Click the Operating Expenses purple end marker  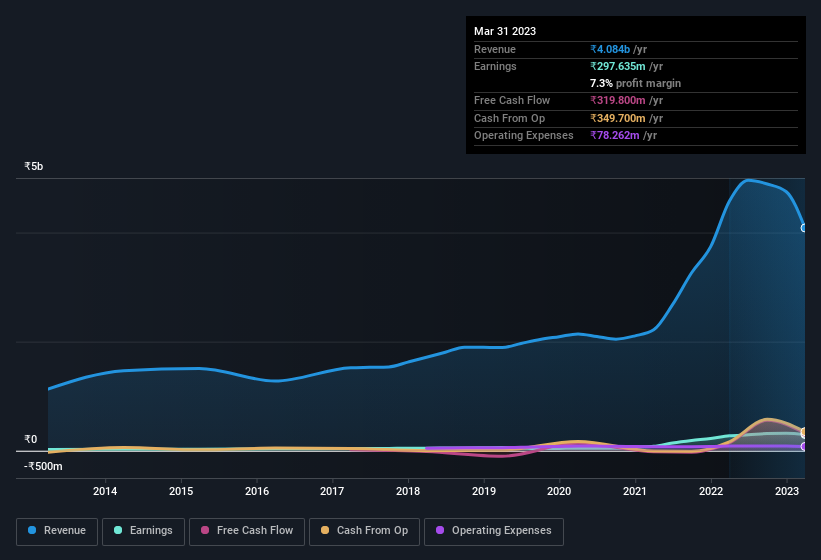(x=804, y=446)
